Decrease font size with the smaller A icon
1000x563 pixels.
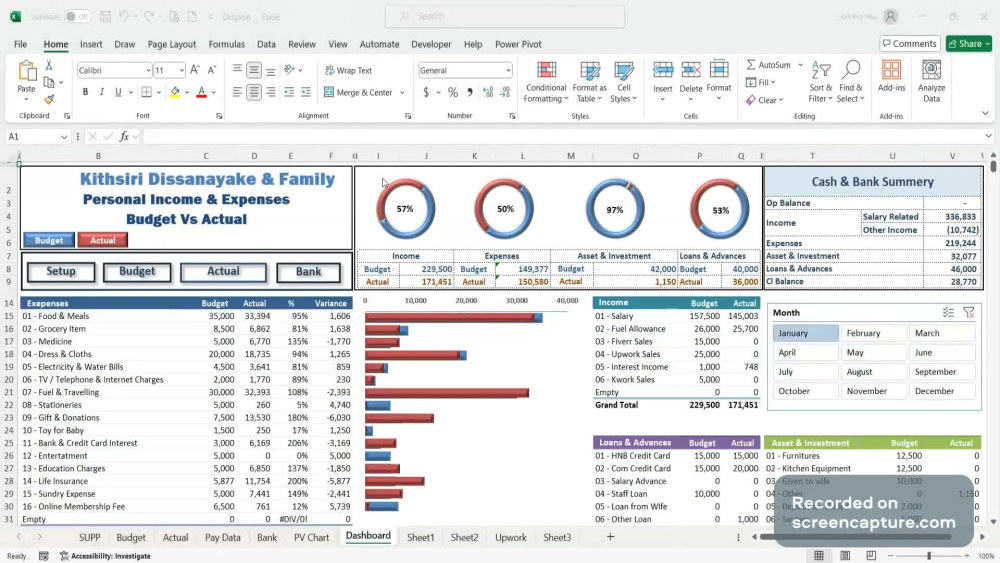212,70
